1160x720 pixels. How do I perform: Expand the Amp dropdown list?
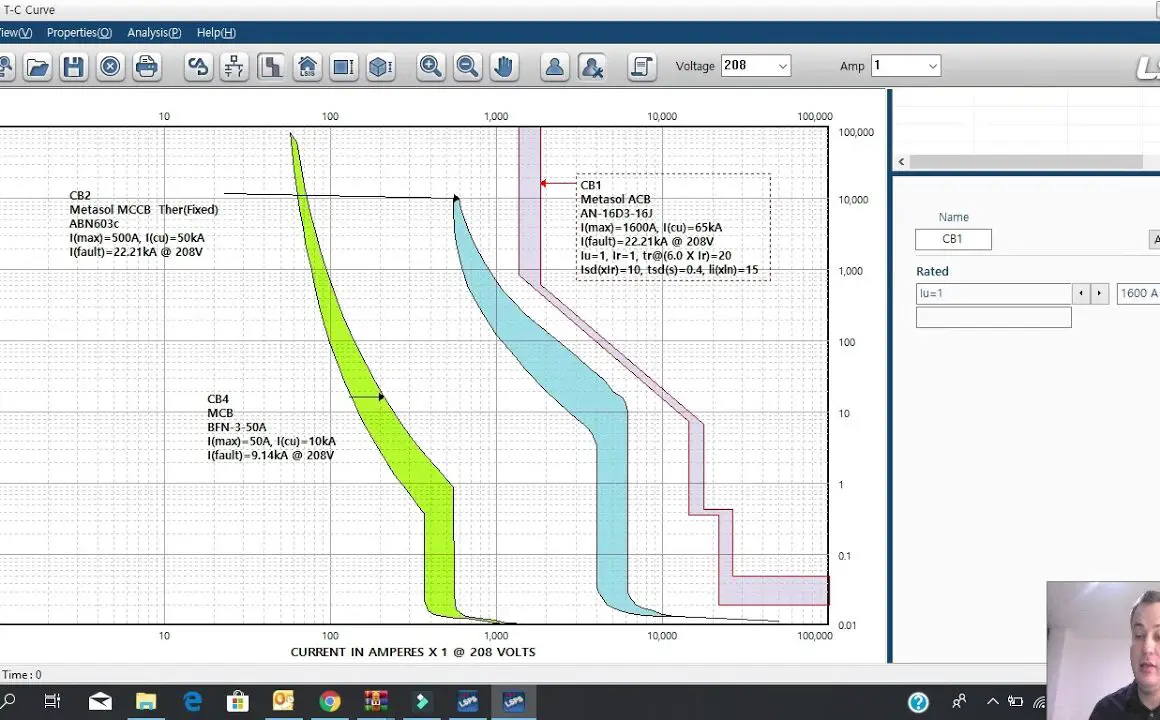tap(905, 66)
